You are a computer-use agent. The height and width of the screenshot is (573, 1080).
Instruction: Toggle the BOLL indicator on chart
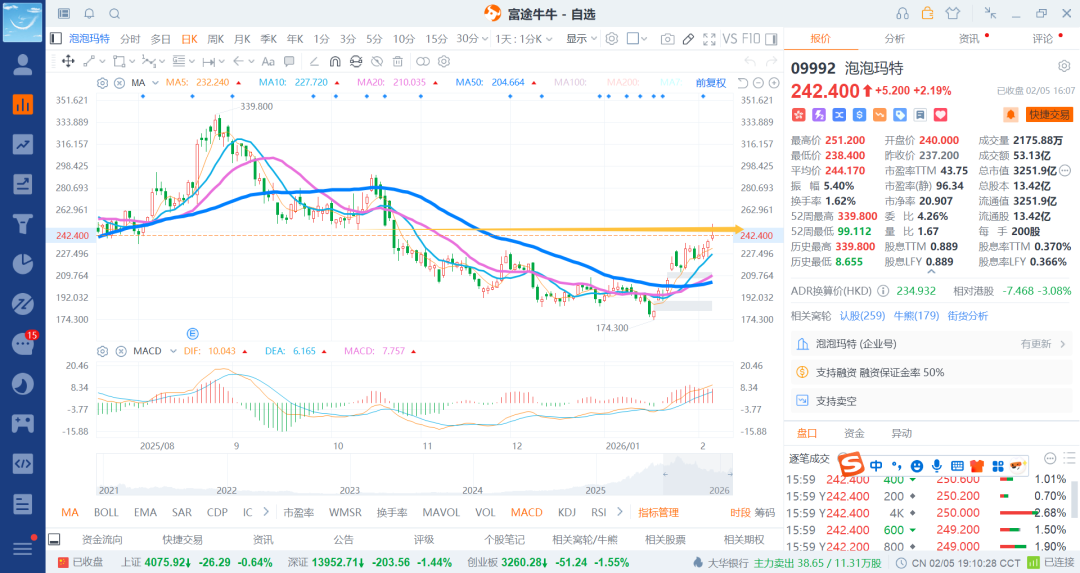[106, 512]
